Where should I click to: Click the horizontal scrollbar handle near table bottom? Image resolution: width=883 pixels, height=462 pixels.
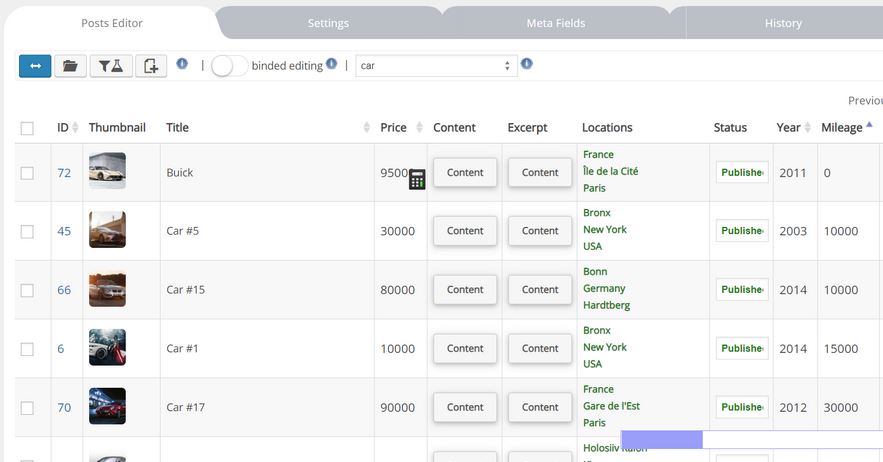662,439
